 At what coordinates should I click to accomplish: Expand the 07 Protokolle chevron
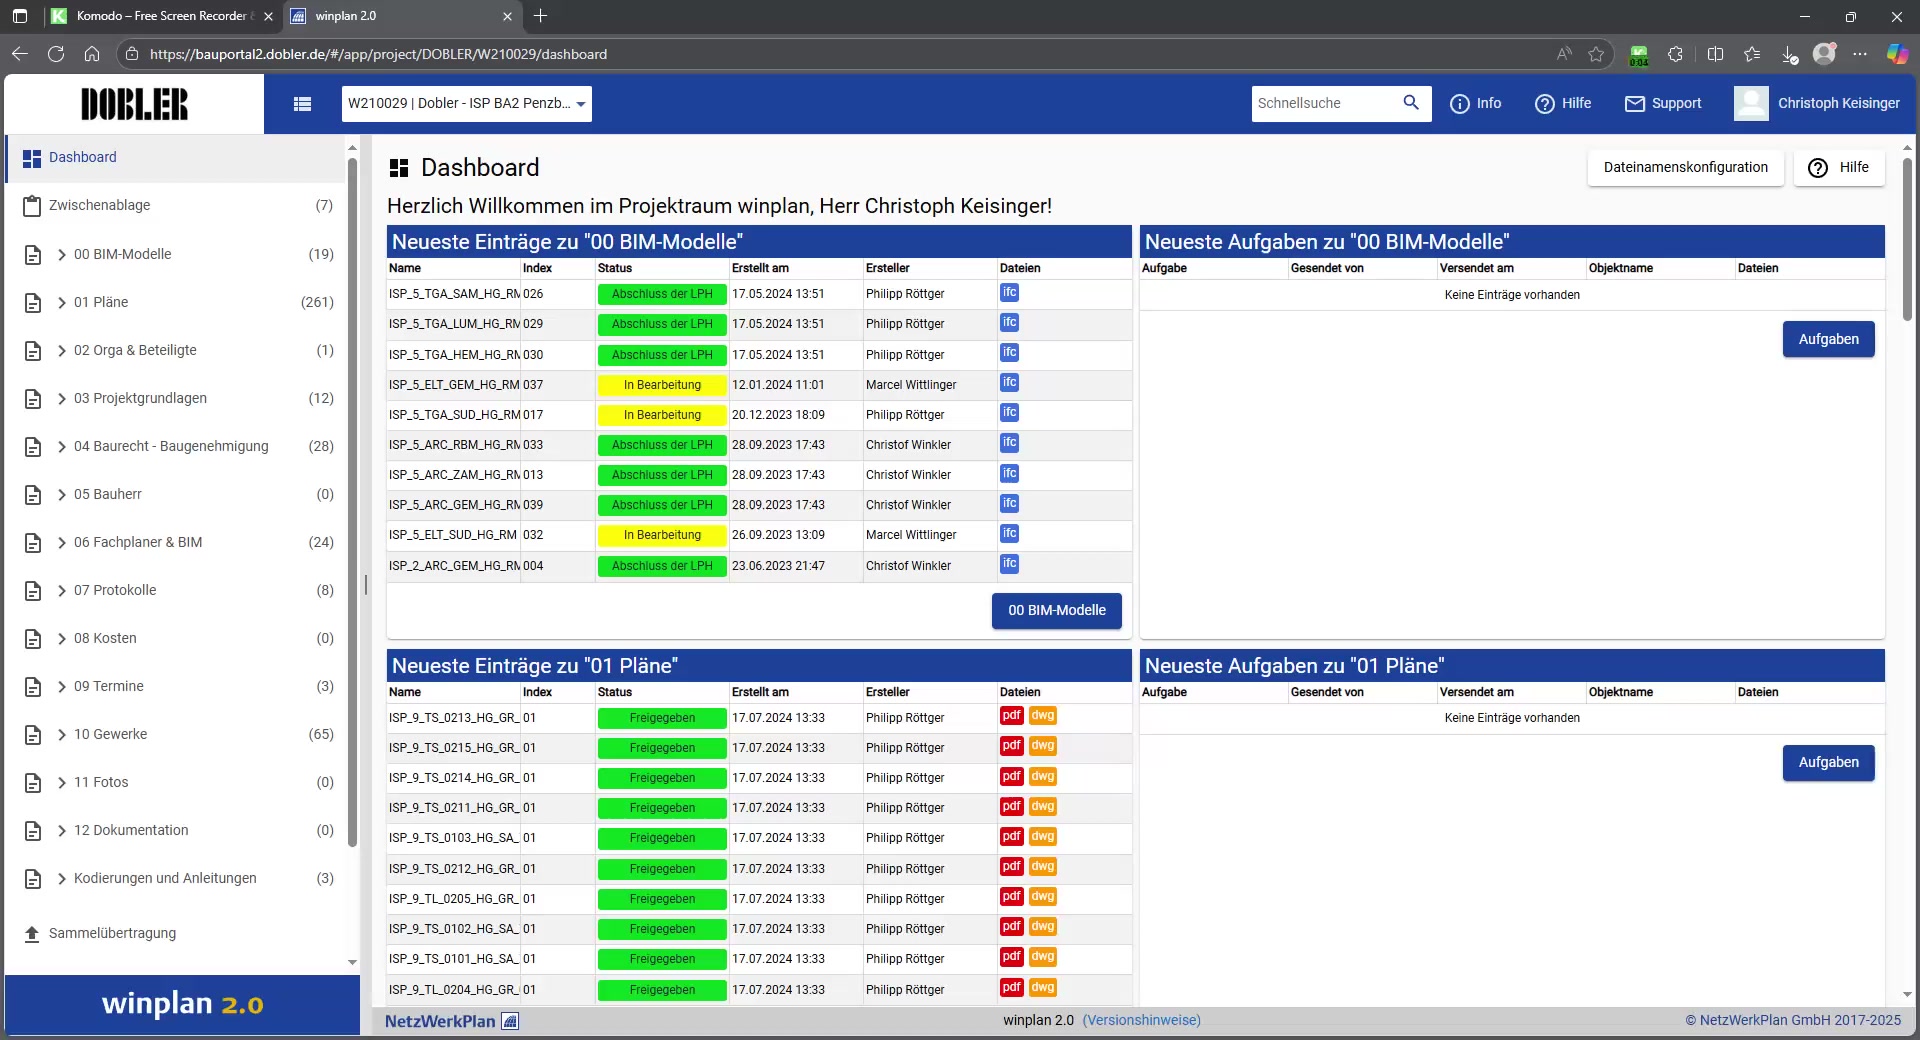[62, 590]
